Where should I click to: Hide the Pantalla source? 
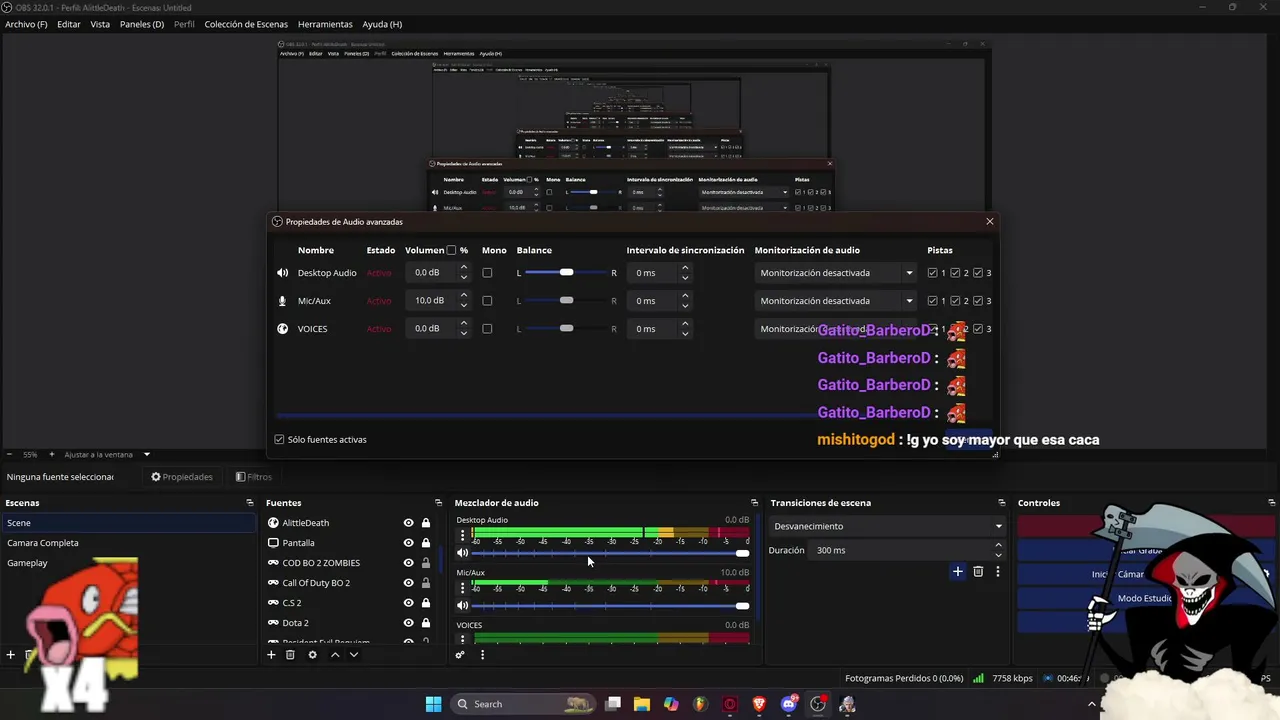408,543
